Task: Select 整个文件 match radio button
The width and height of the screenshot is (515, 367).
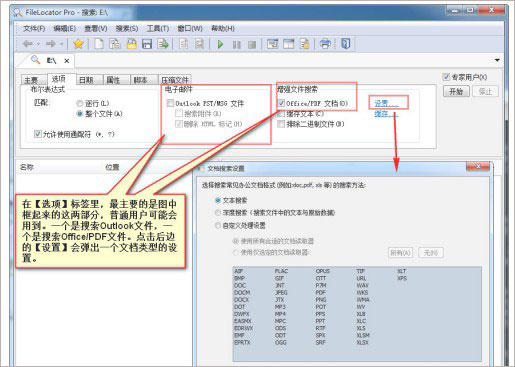Action: [x=80, y=114]
